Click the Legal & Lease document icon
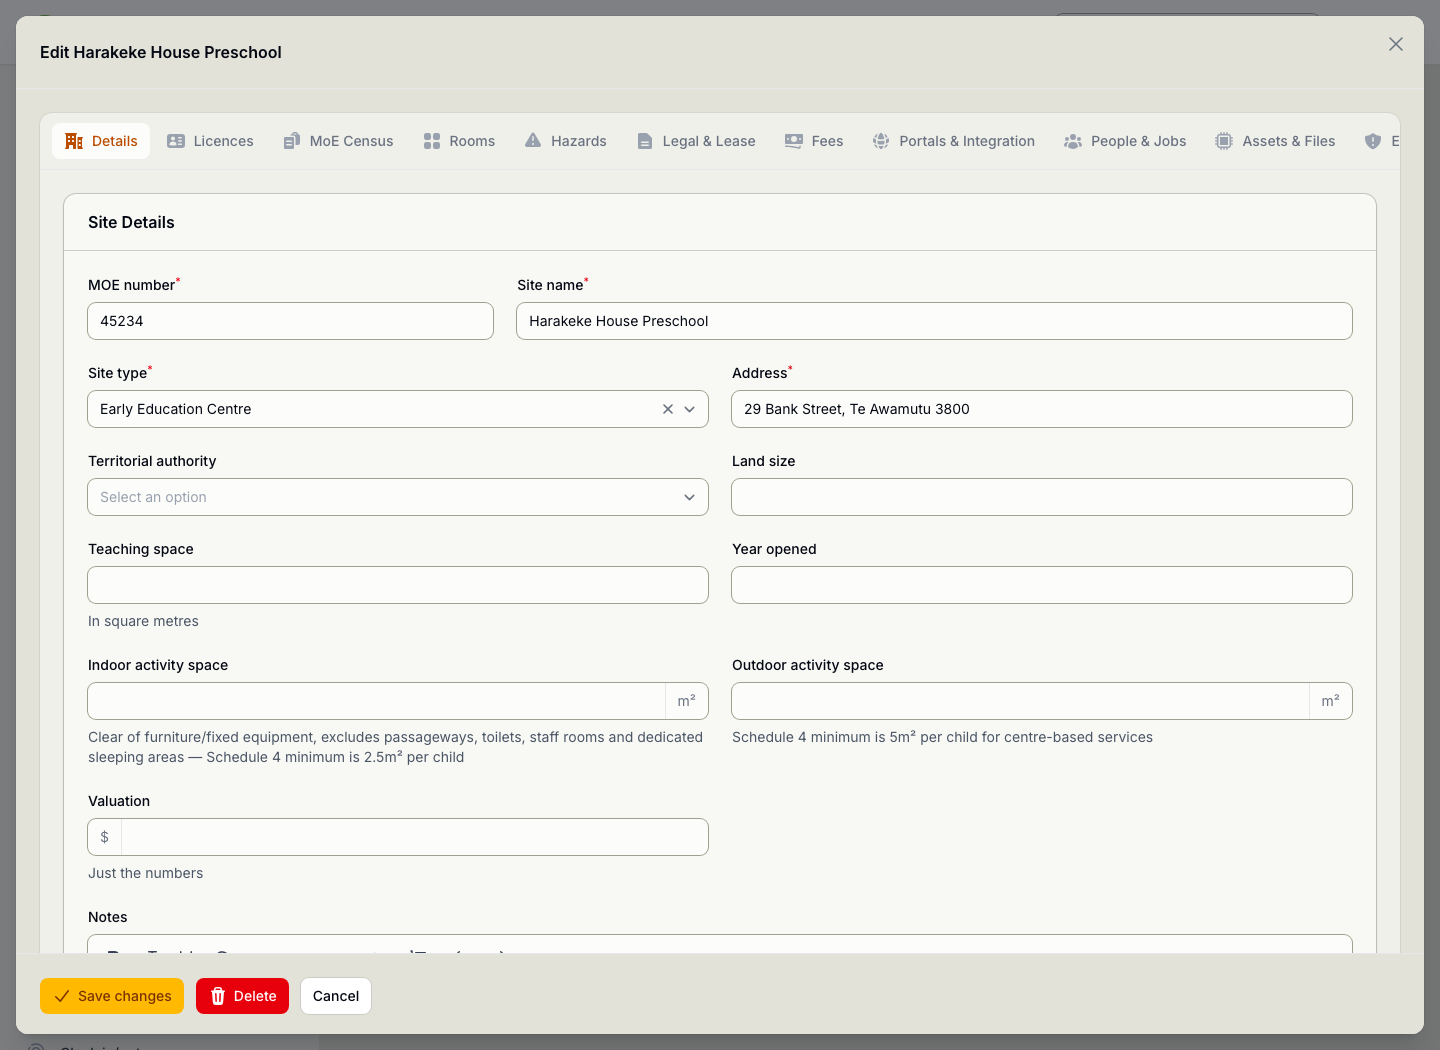 [x=645, y=141]
